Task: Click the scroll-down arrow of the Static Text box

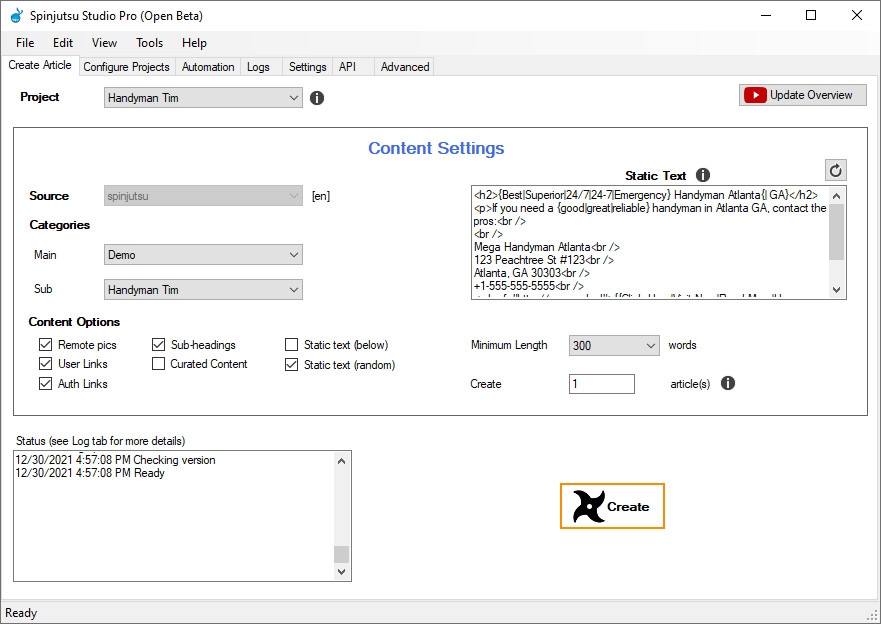Action: [x=837, y=290]
